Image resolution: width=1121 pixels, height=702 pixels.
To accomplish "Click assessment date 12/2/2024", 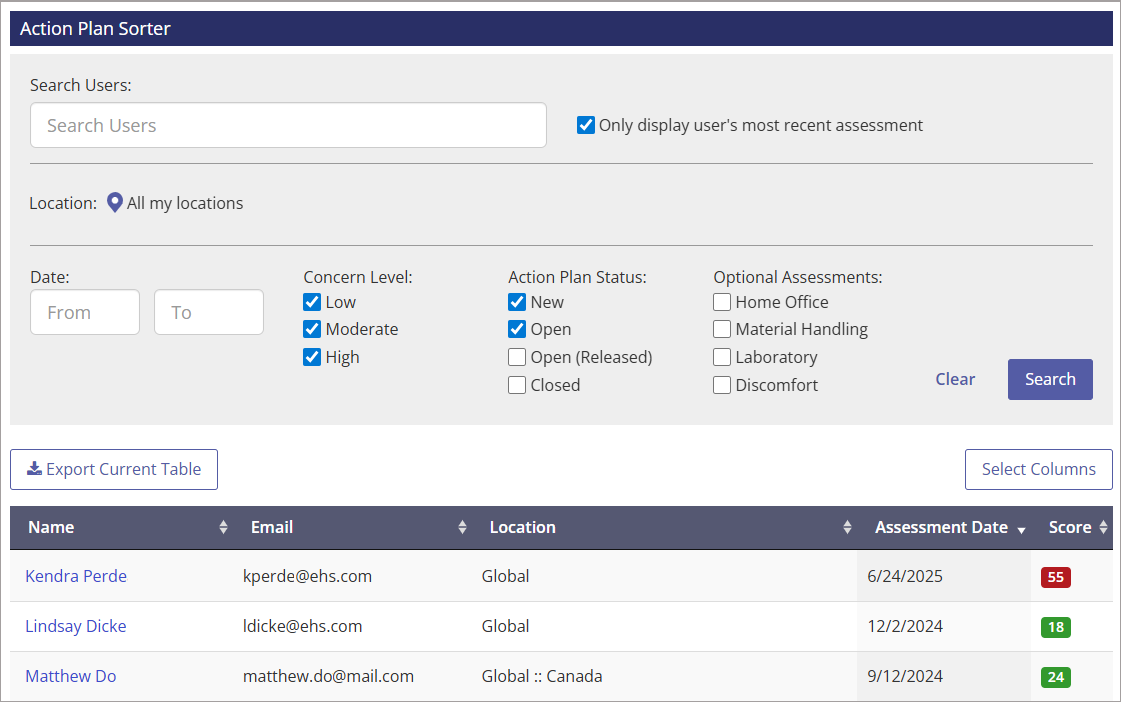I will pyautogui.click(x=905, y=626).
